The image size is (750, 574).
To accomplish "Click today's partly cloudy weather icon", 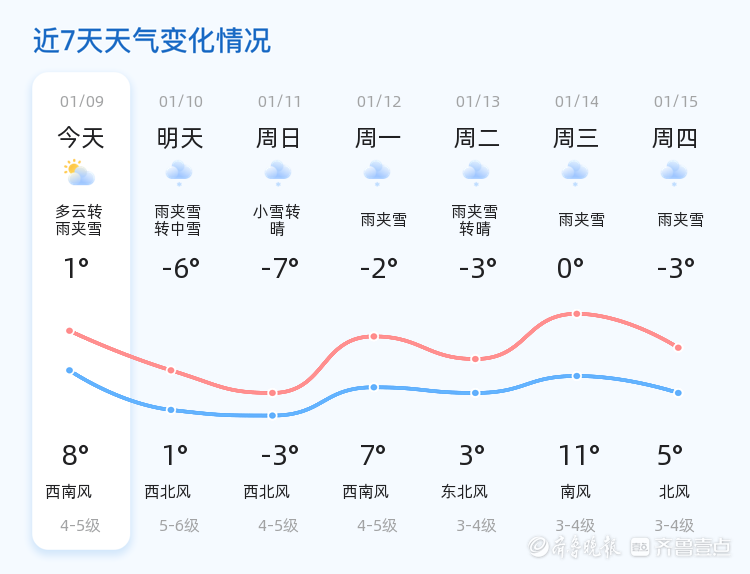I will click(x=79, y=173).
